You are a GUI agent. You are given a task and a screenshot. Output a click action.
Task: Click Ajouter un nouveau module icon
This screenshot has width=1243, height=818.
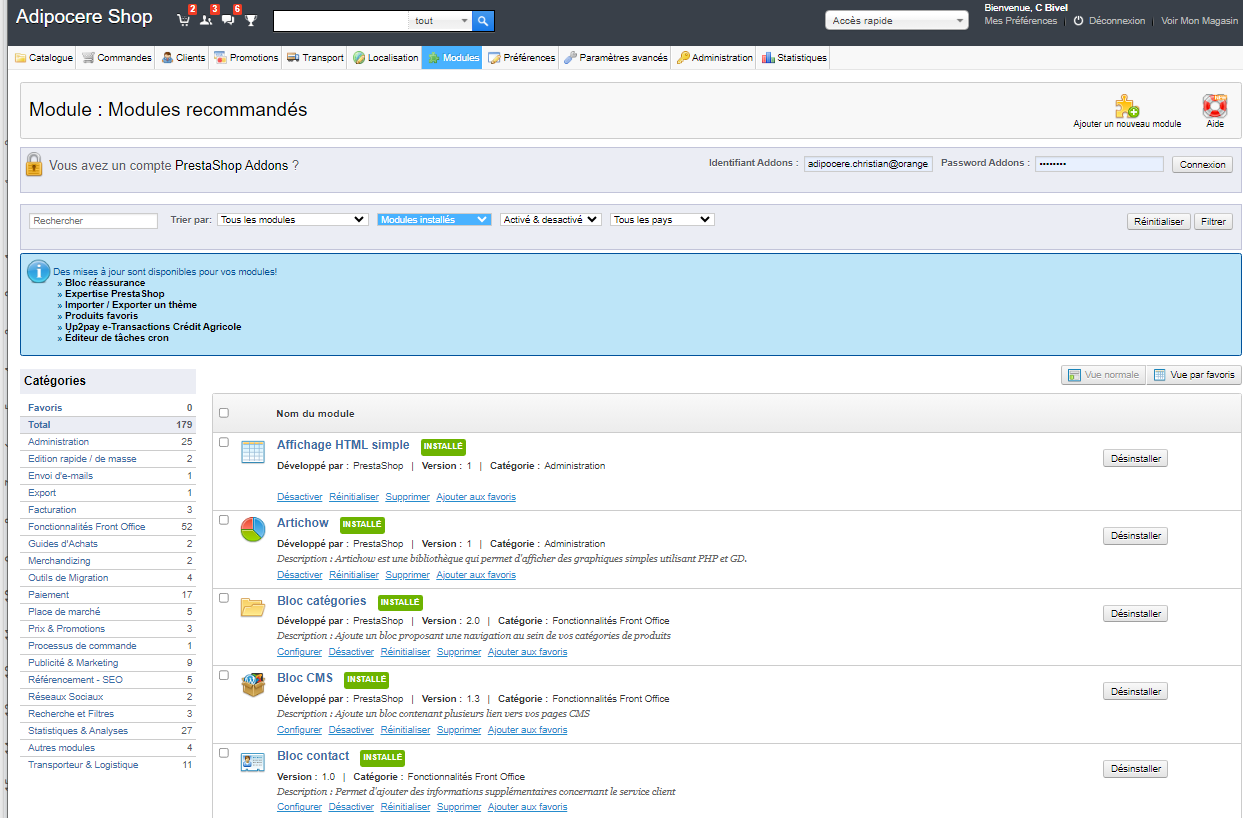[1127, 106]
